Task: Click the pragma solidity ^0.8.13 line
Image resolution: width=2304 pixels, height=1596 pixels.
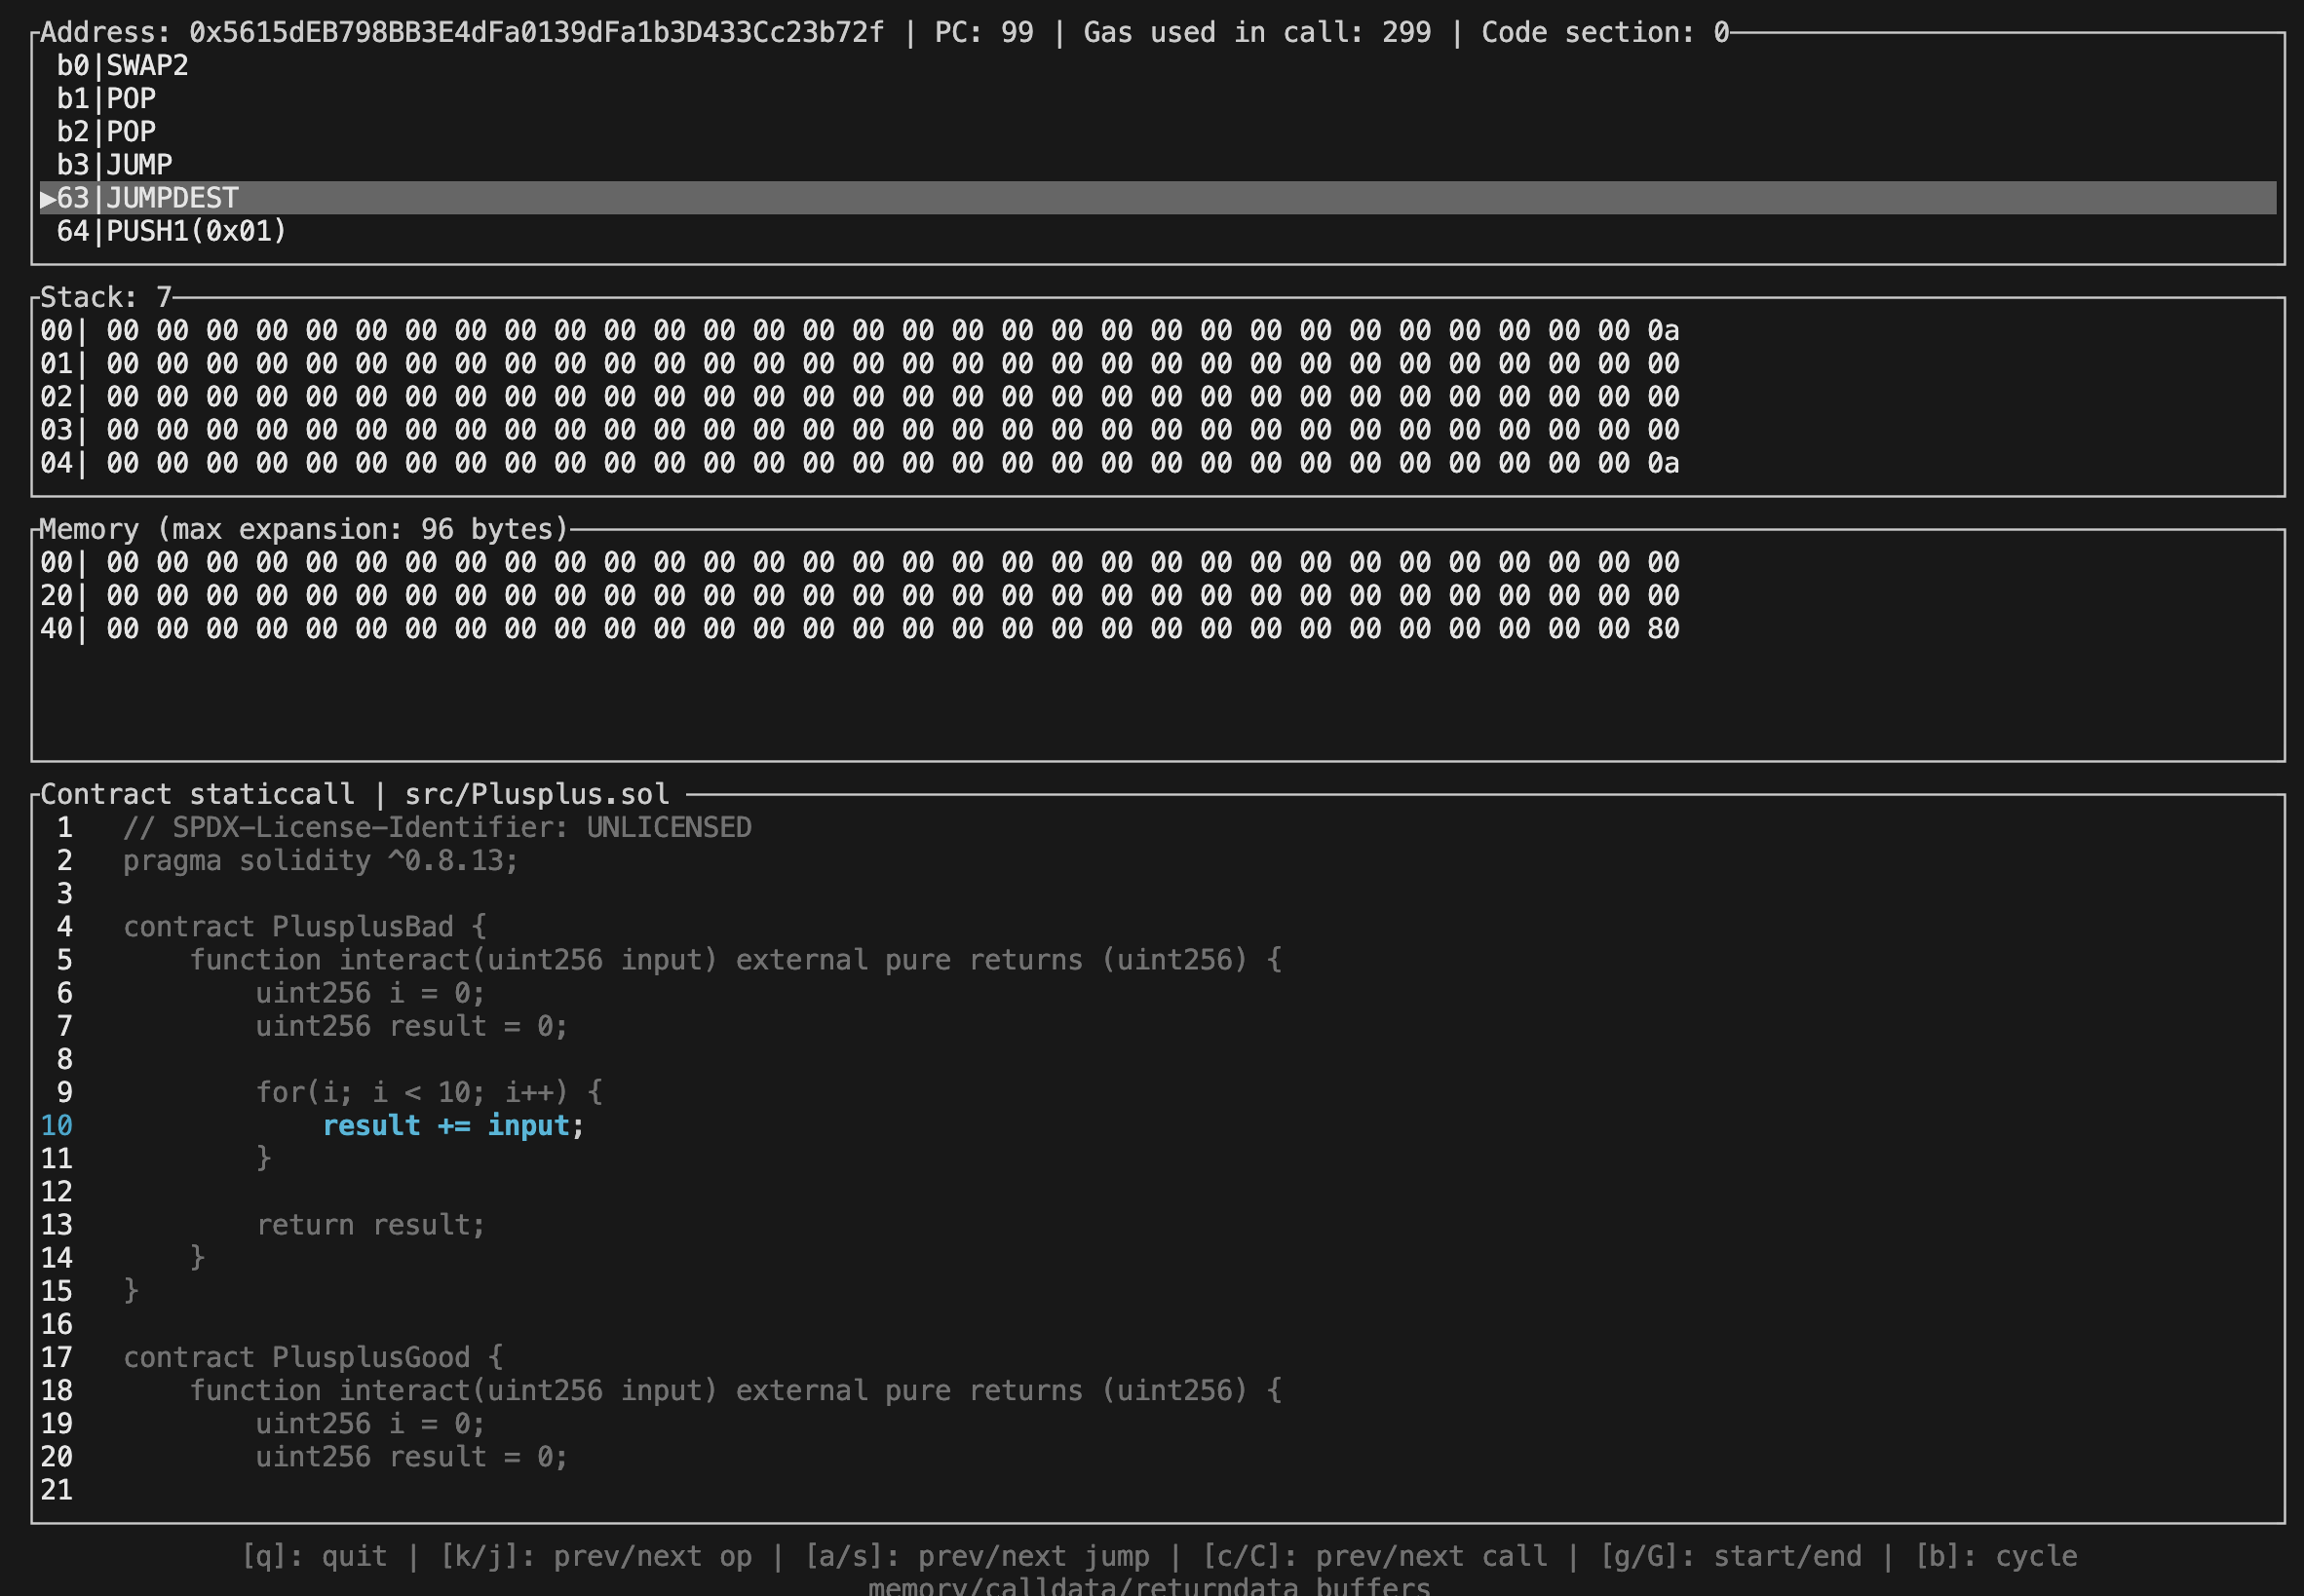Action: coord(321,861)
